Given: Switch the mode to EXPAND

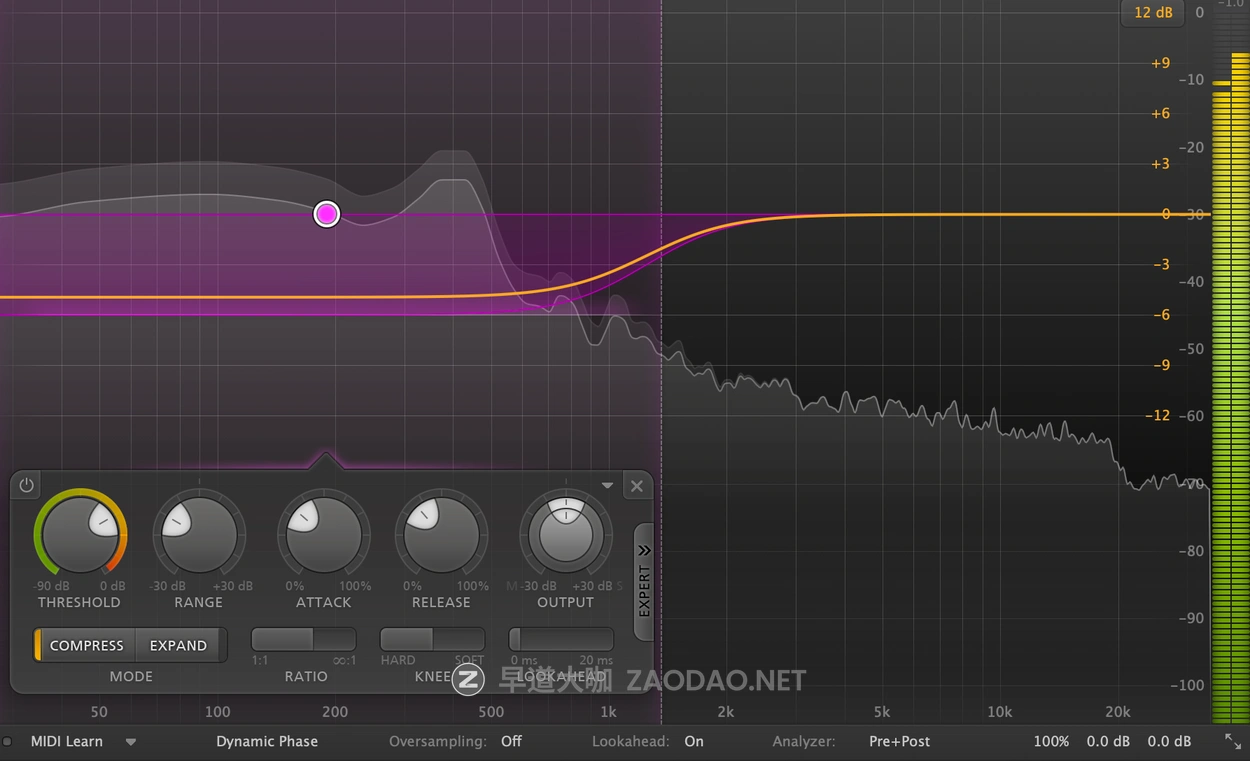Looking at the screenshot, I should pos(178,645).
